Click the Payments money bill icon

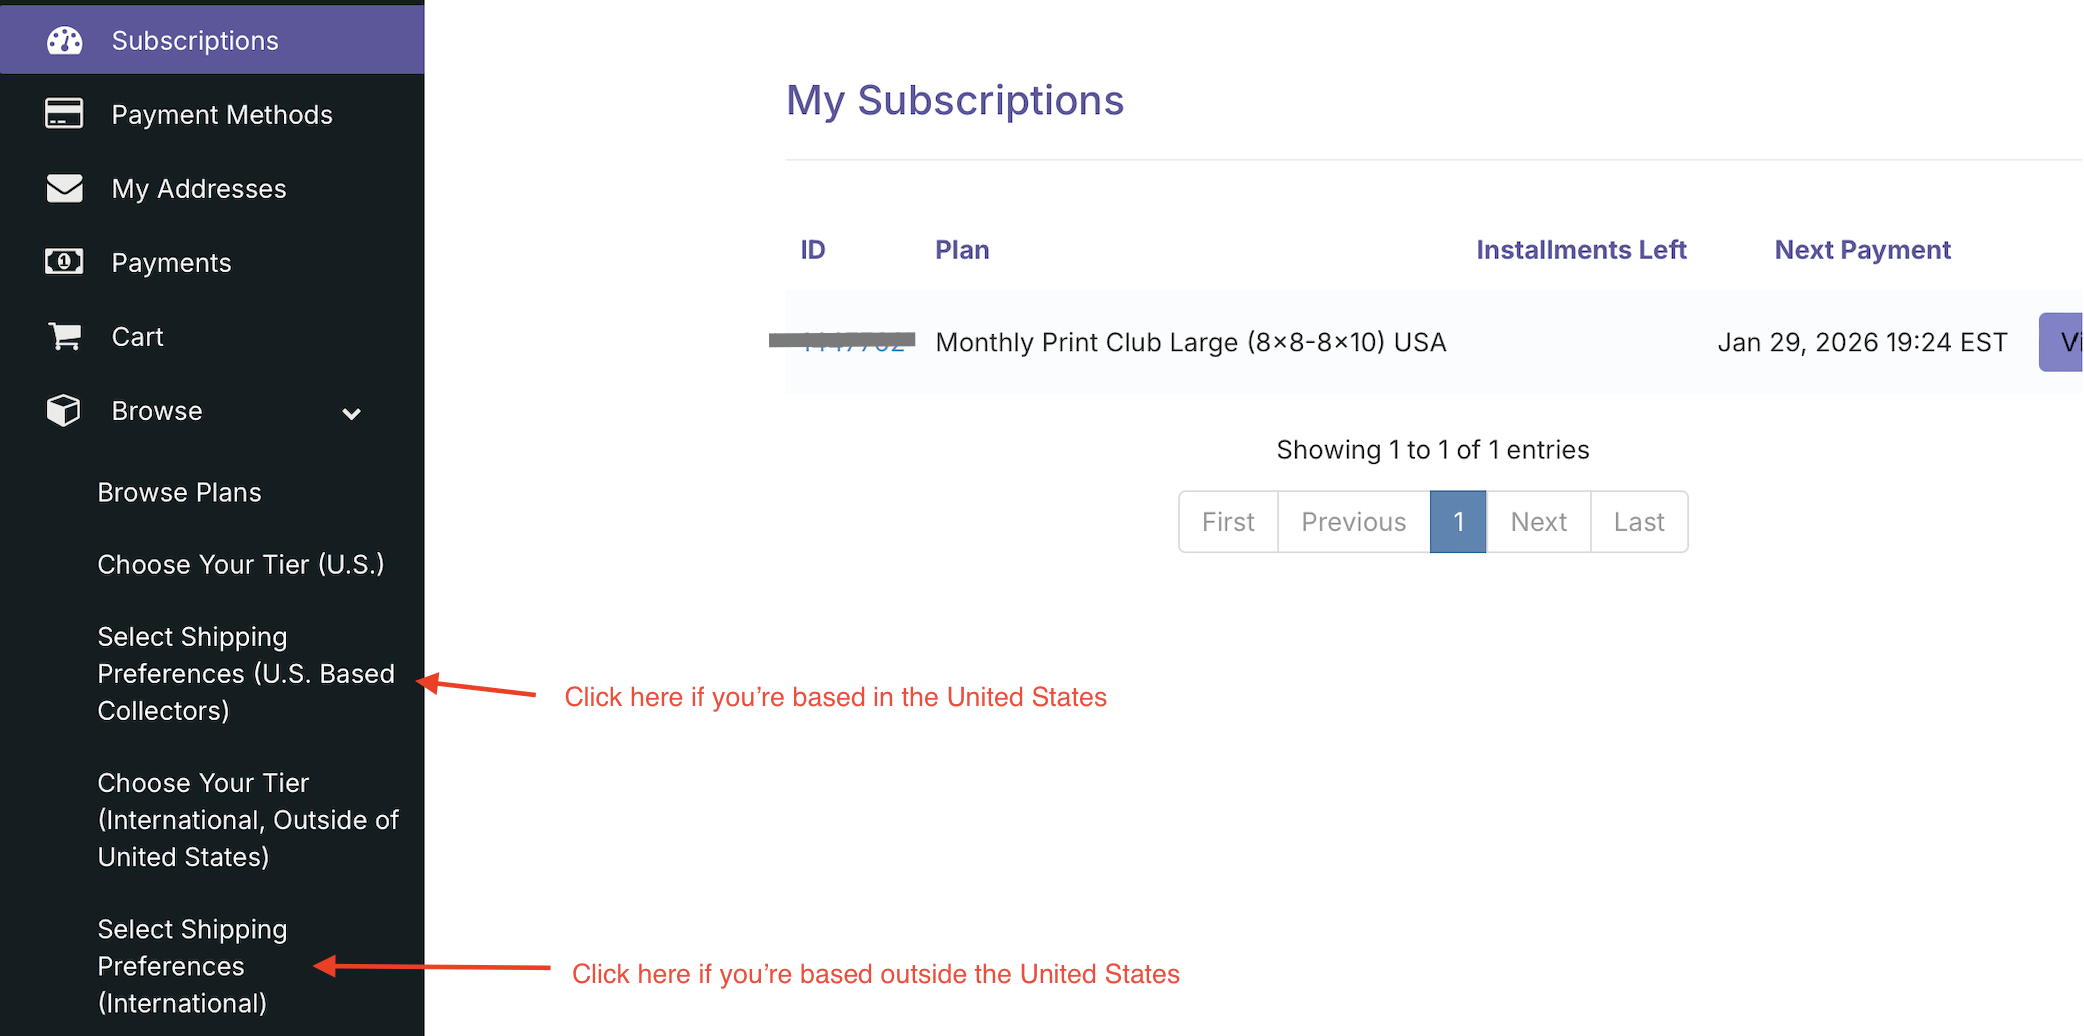[x=65, y=262]
